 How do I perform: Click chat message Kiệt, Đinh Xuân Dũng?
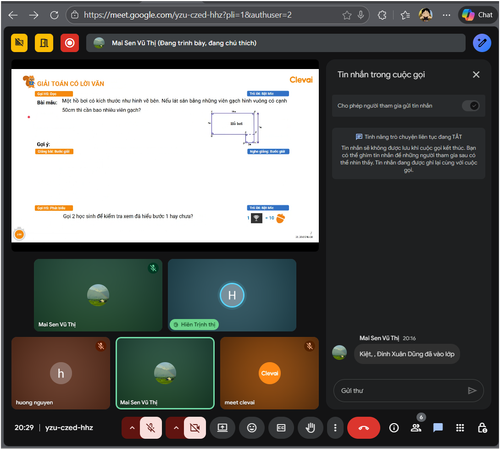[x=407, y=354]
